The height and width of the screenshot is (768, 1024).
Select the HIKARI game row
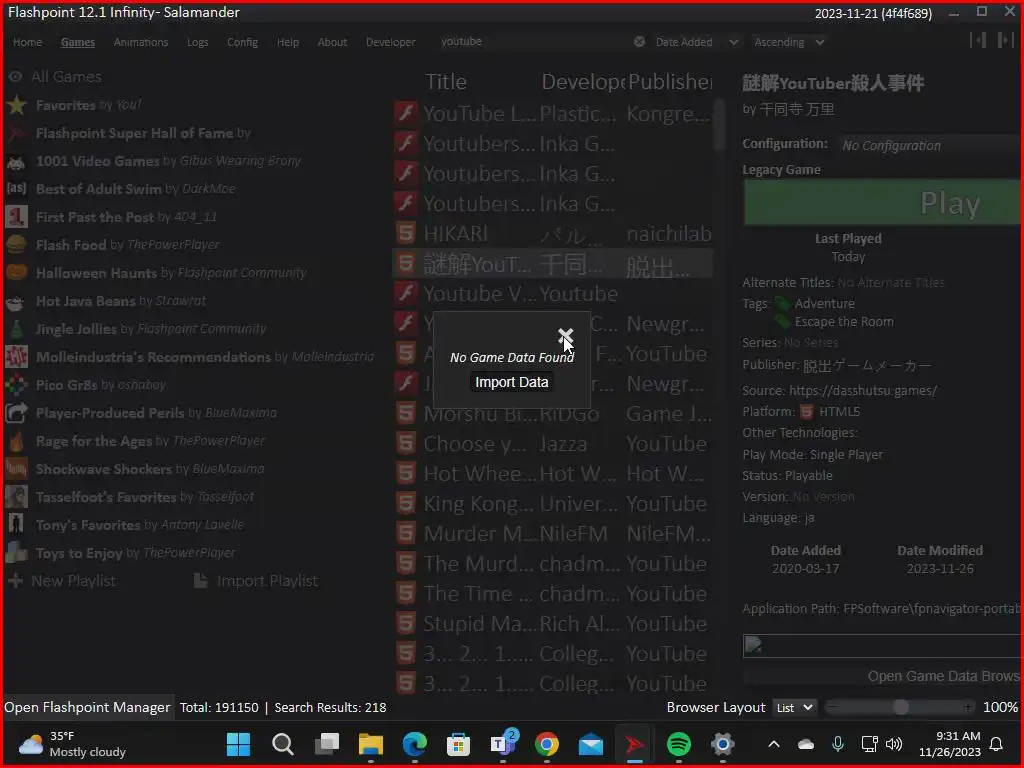552,234
